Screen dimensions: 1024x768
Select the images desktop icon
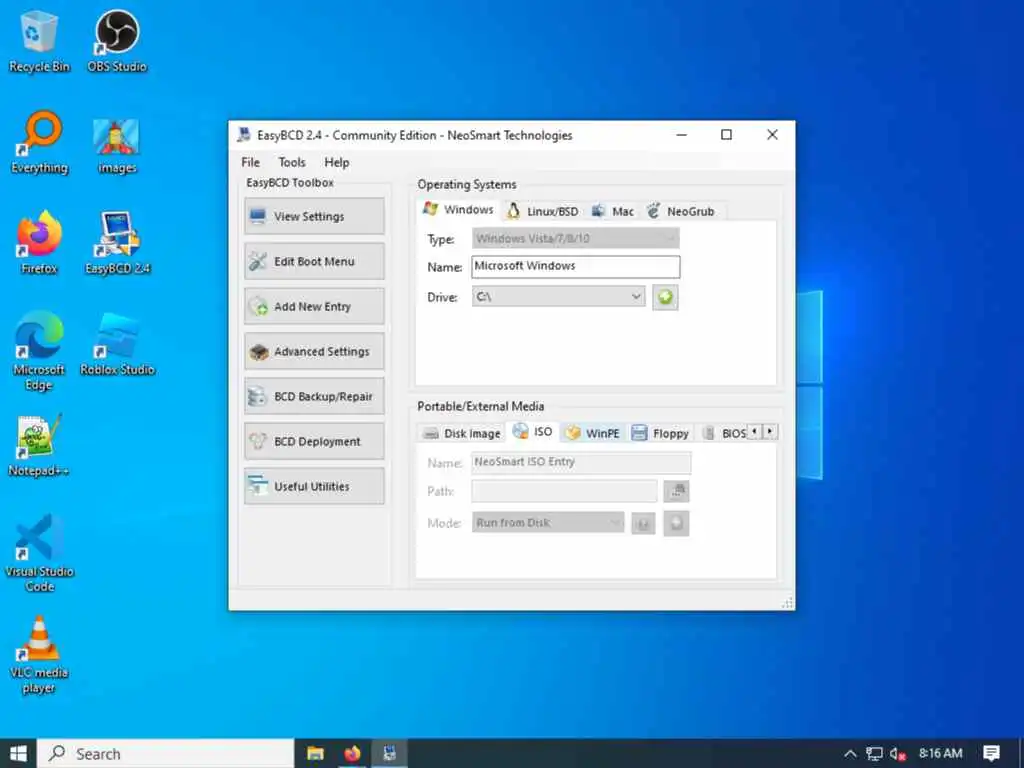[x=117, y=146]
